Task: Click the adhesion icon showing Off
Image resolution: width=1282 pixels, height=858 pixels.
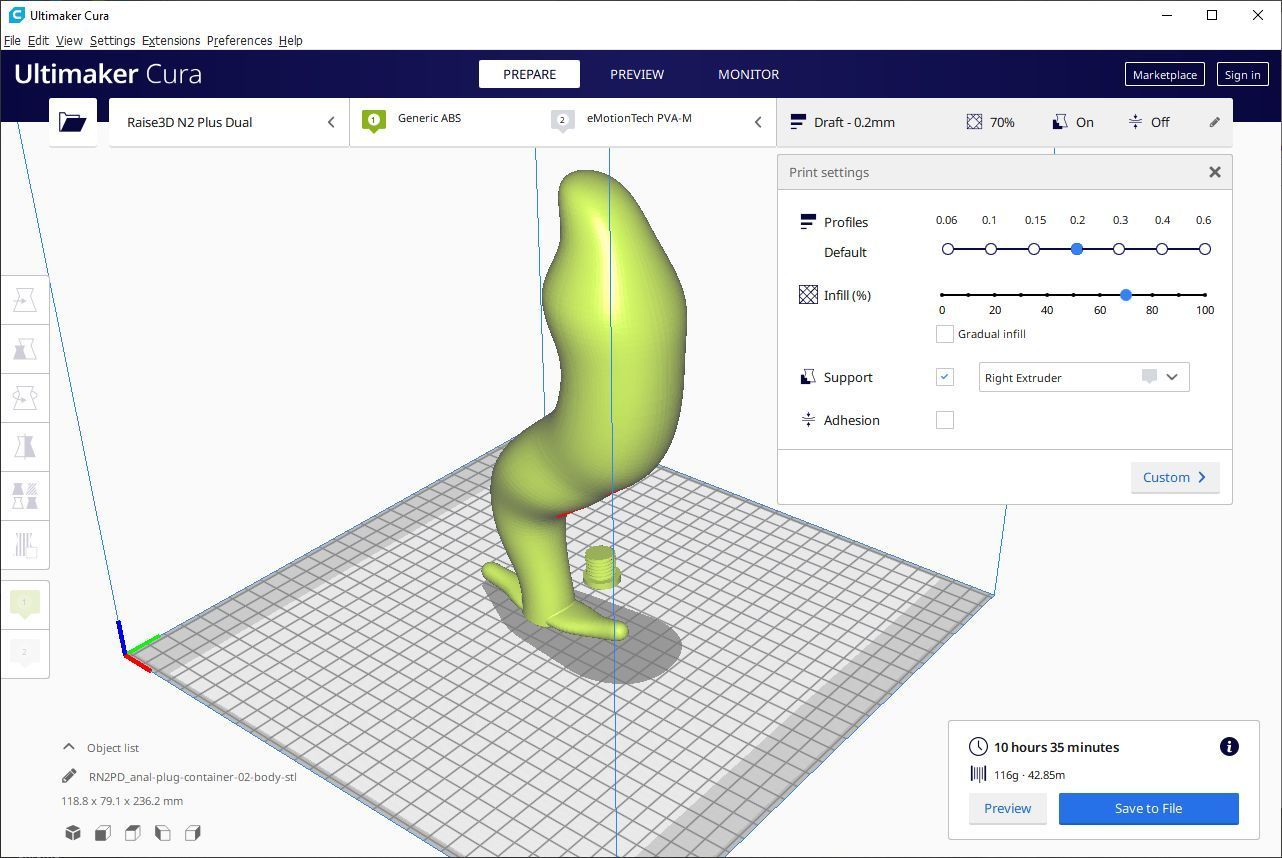Action: coord(1135,122)
